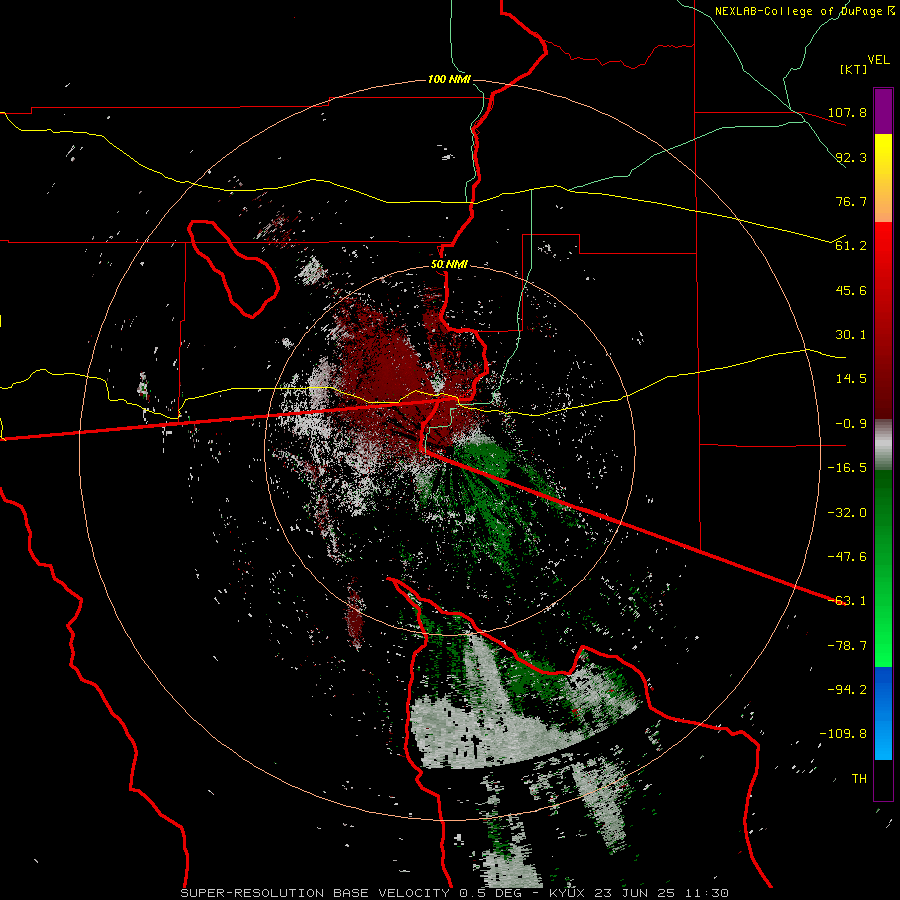Screen dimensions: 900x900
Task: Click the TH legend label
Action: pyautogui.click(x=859, y=779)
